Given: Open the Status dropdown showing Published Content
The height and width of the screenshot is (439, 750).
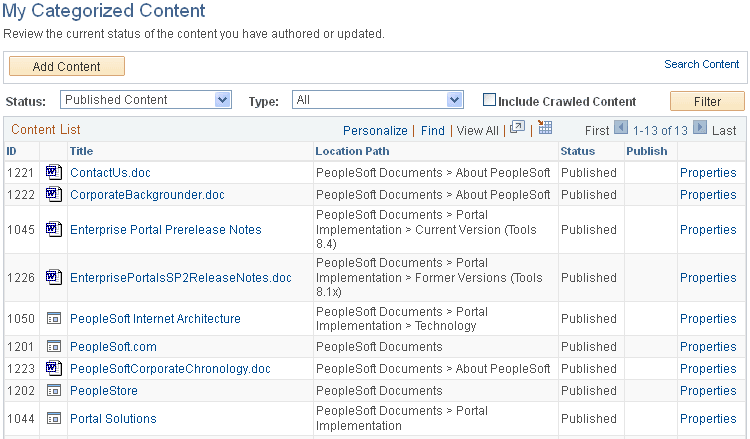Looking at the screenshot, I should pos(146,100).
